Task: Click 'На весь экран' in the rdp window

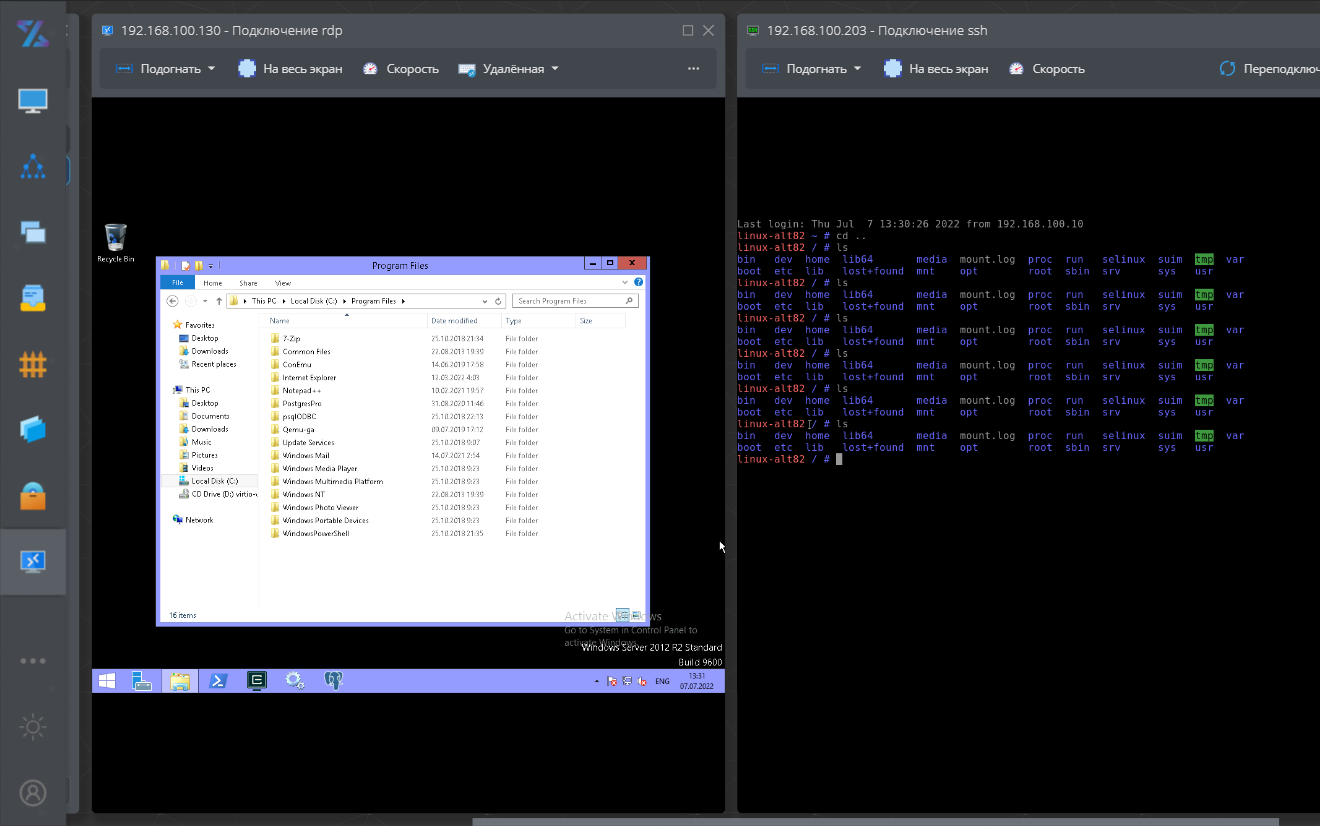Action: click(290, 69)
